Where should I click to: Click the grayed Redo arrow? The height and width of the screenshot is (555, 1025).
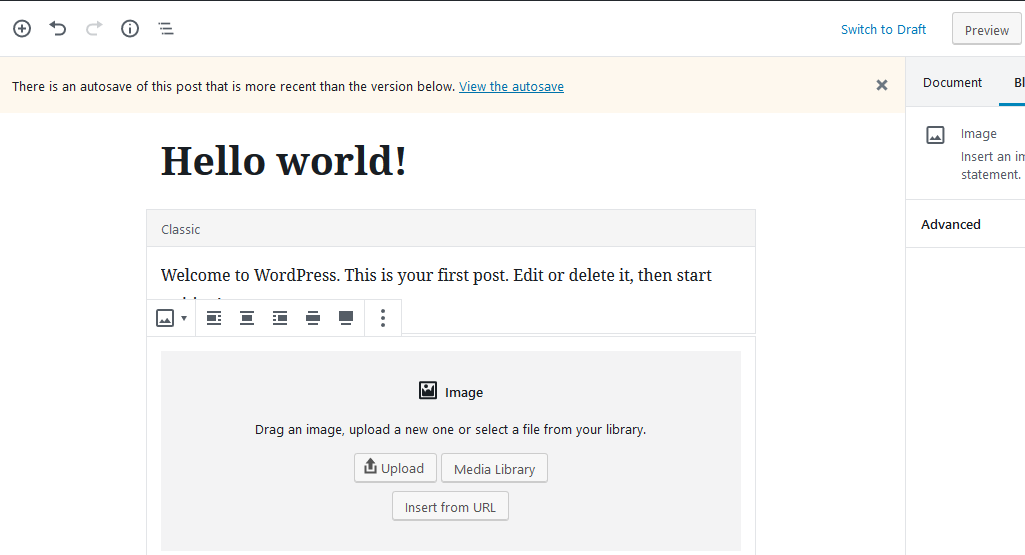[x=94, y=29]
